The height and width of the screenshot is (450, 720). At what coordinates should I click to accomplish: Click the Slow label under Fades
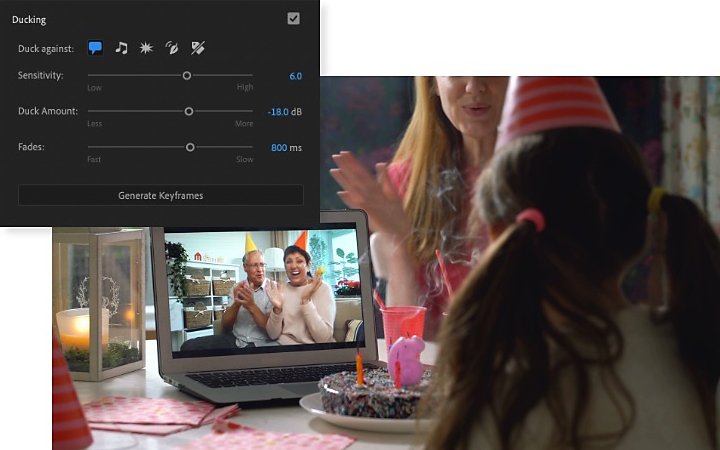(245, 159)
